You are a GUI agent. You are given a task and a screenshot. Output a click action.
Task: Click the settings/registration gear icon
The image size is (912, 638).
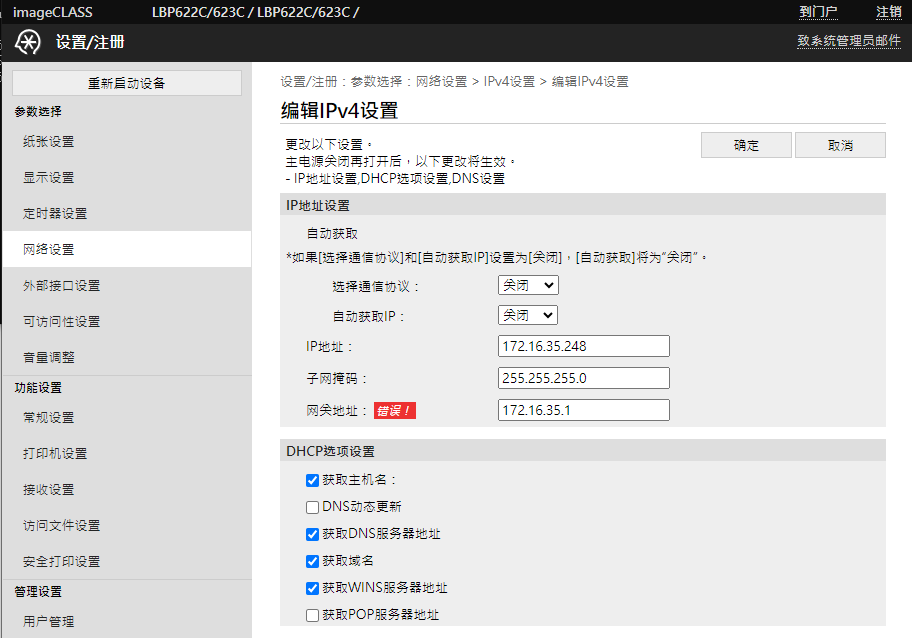27,42
